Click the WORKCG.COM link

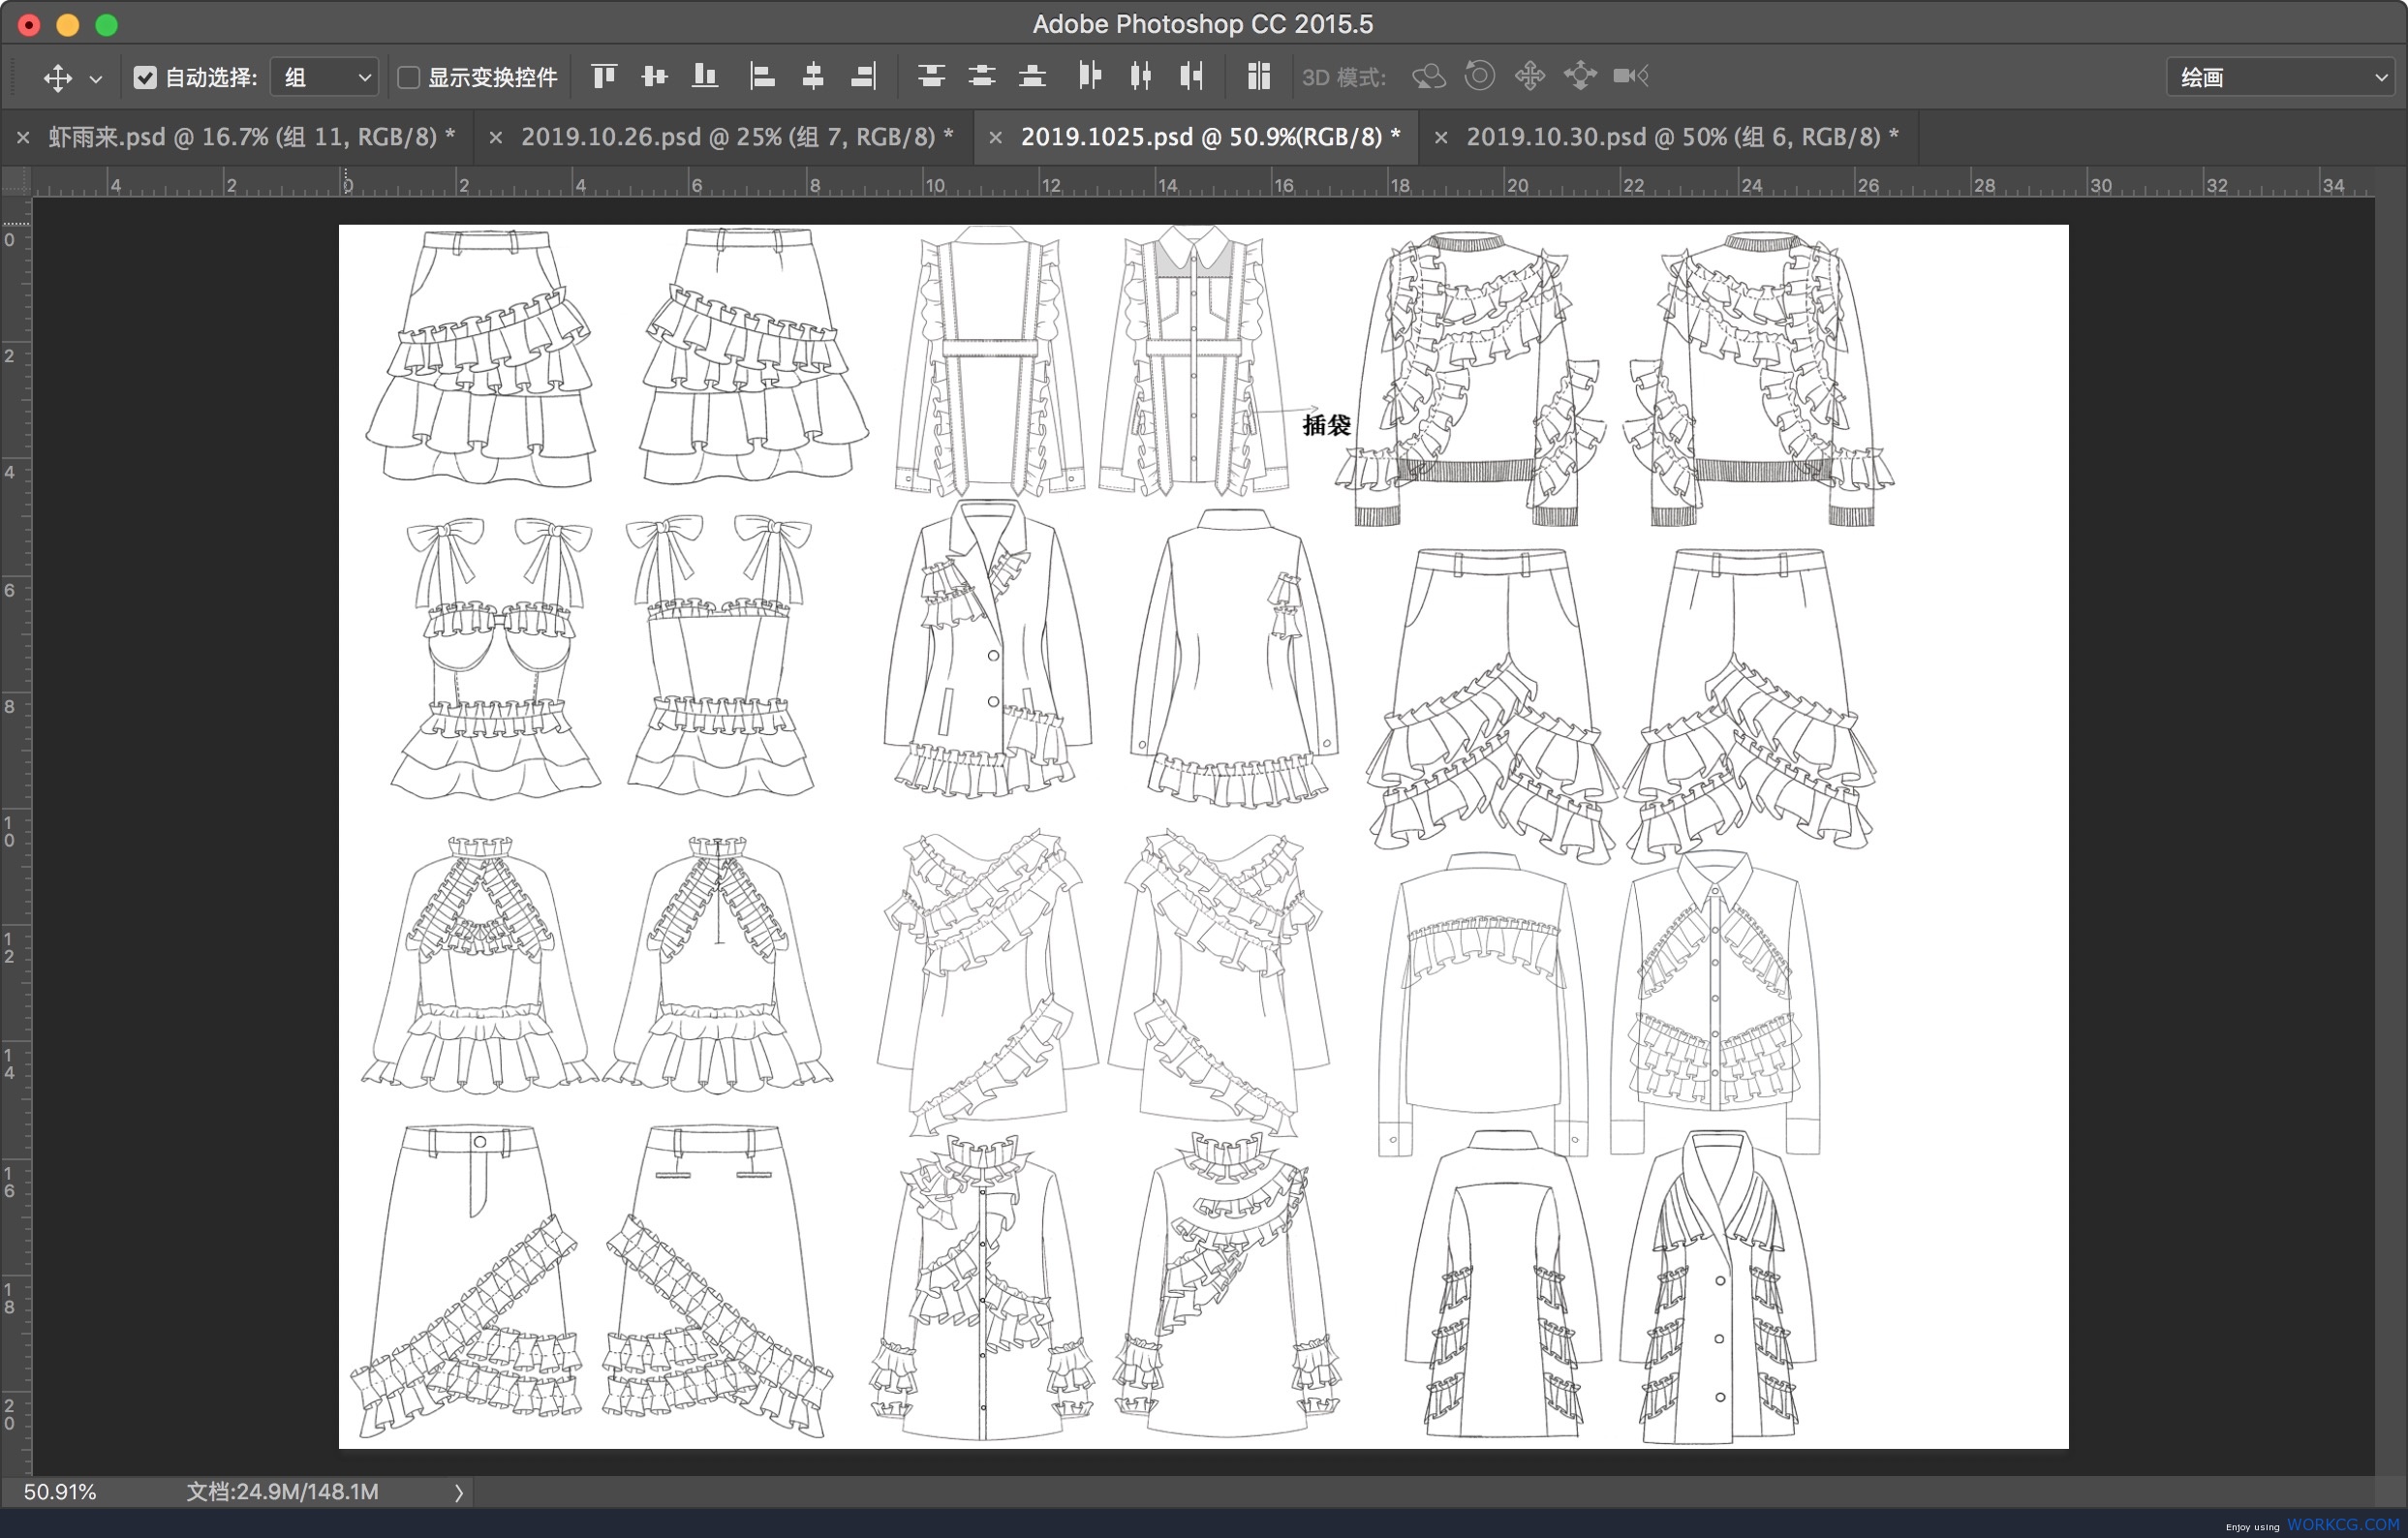pyautogui.click(x=2343, y=1525)
